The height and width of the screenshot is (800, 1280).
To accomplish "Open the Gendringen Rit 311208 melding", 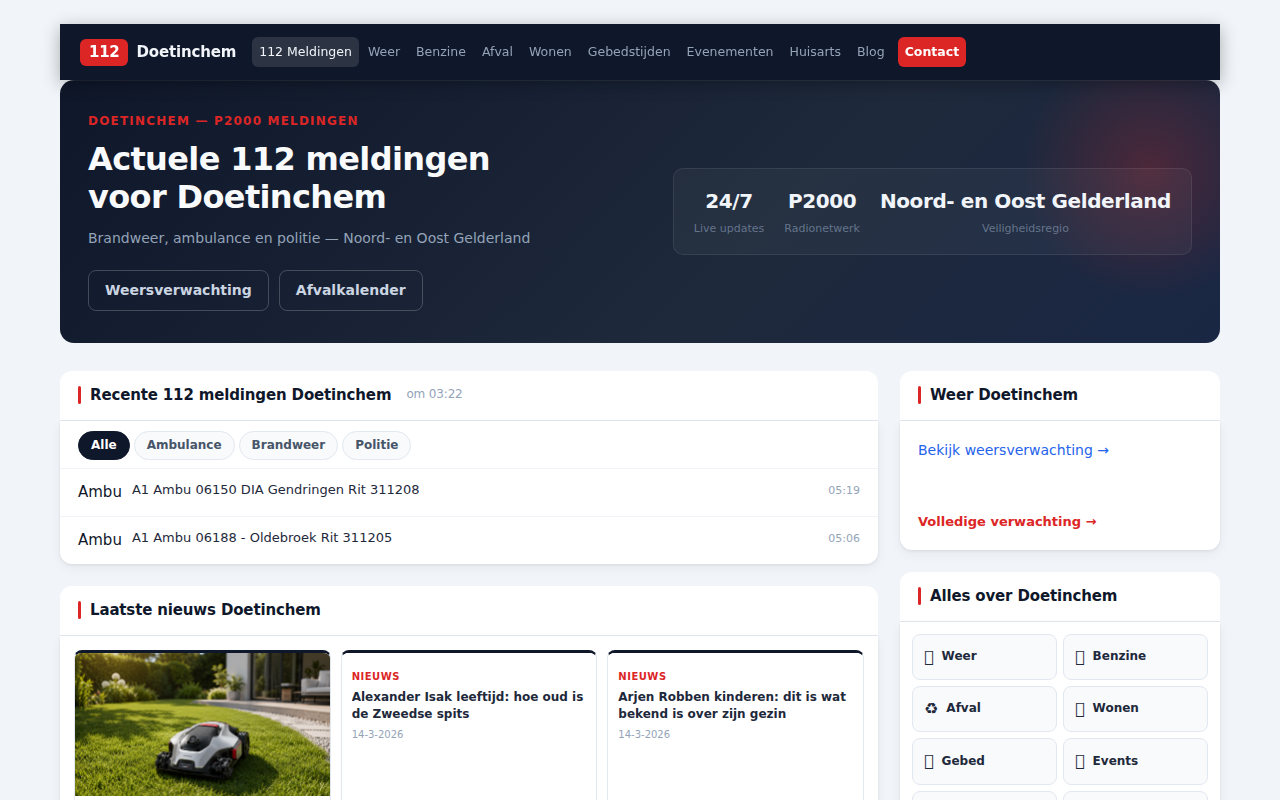I will point(469,491).
